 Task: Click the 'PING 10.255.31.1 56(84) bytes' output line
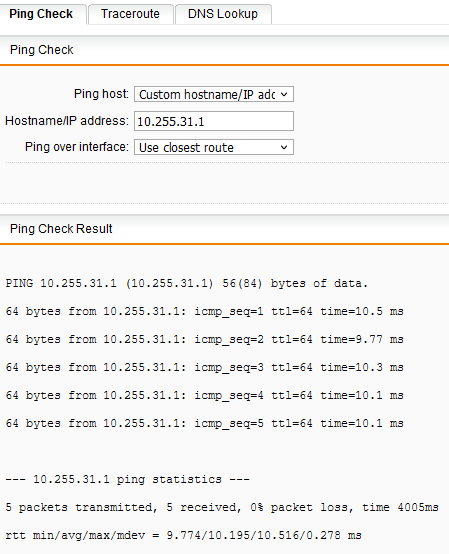click(x=187, y=283)
